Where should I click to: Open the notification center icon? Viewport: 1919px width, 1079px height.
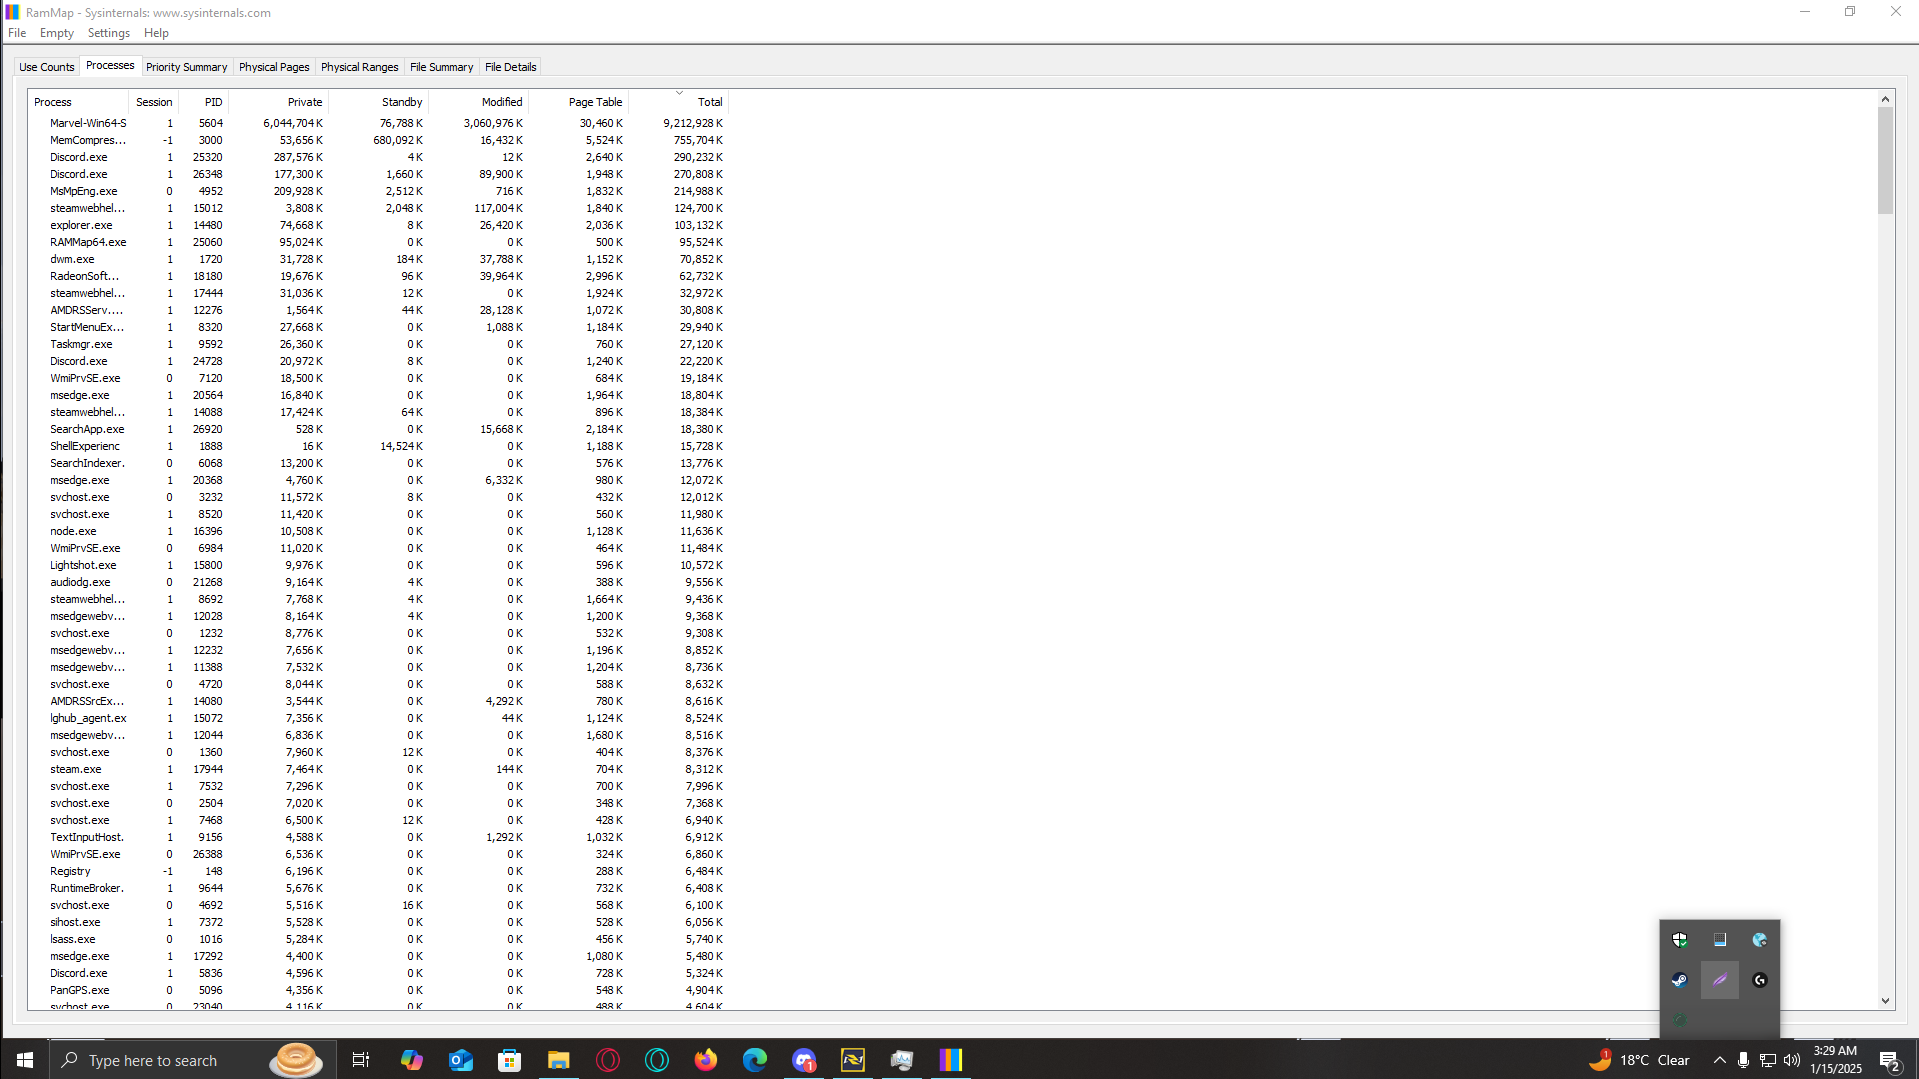(1890, 1060)
